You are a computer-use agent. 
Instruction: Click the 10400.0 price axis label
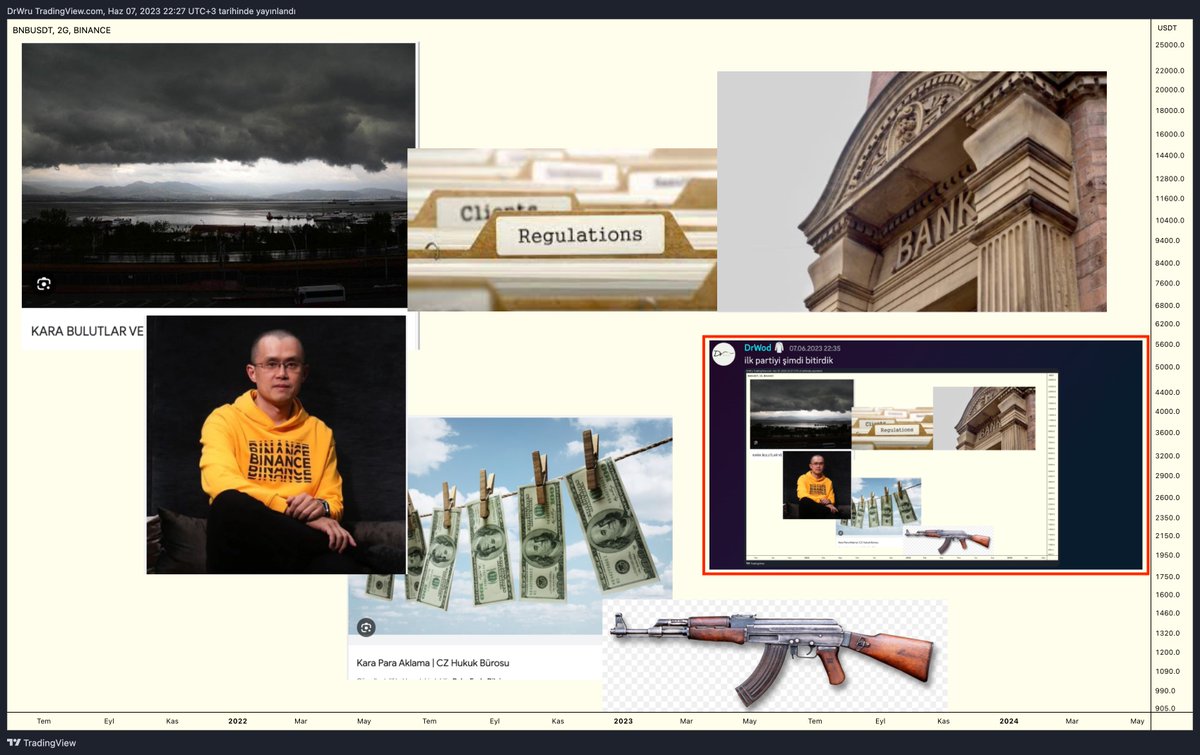coord(1170,220)
